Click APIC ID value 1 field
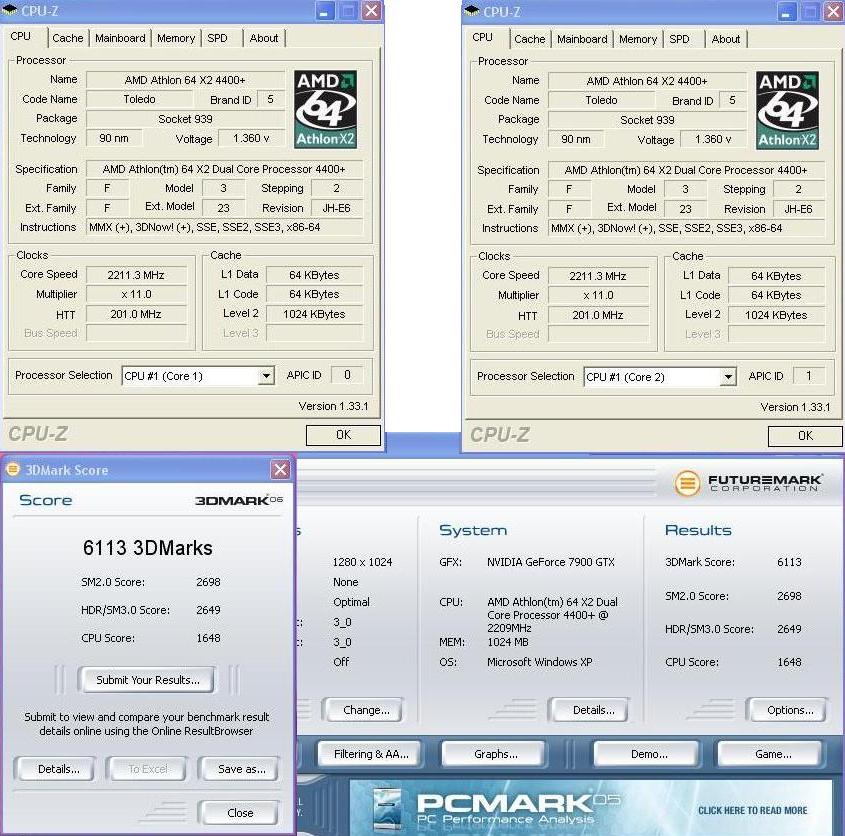 tap(808, 376)
